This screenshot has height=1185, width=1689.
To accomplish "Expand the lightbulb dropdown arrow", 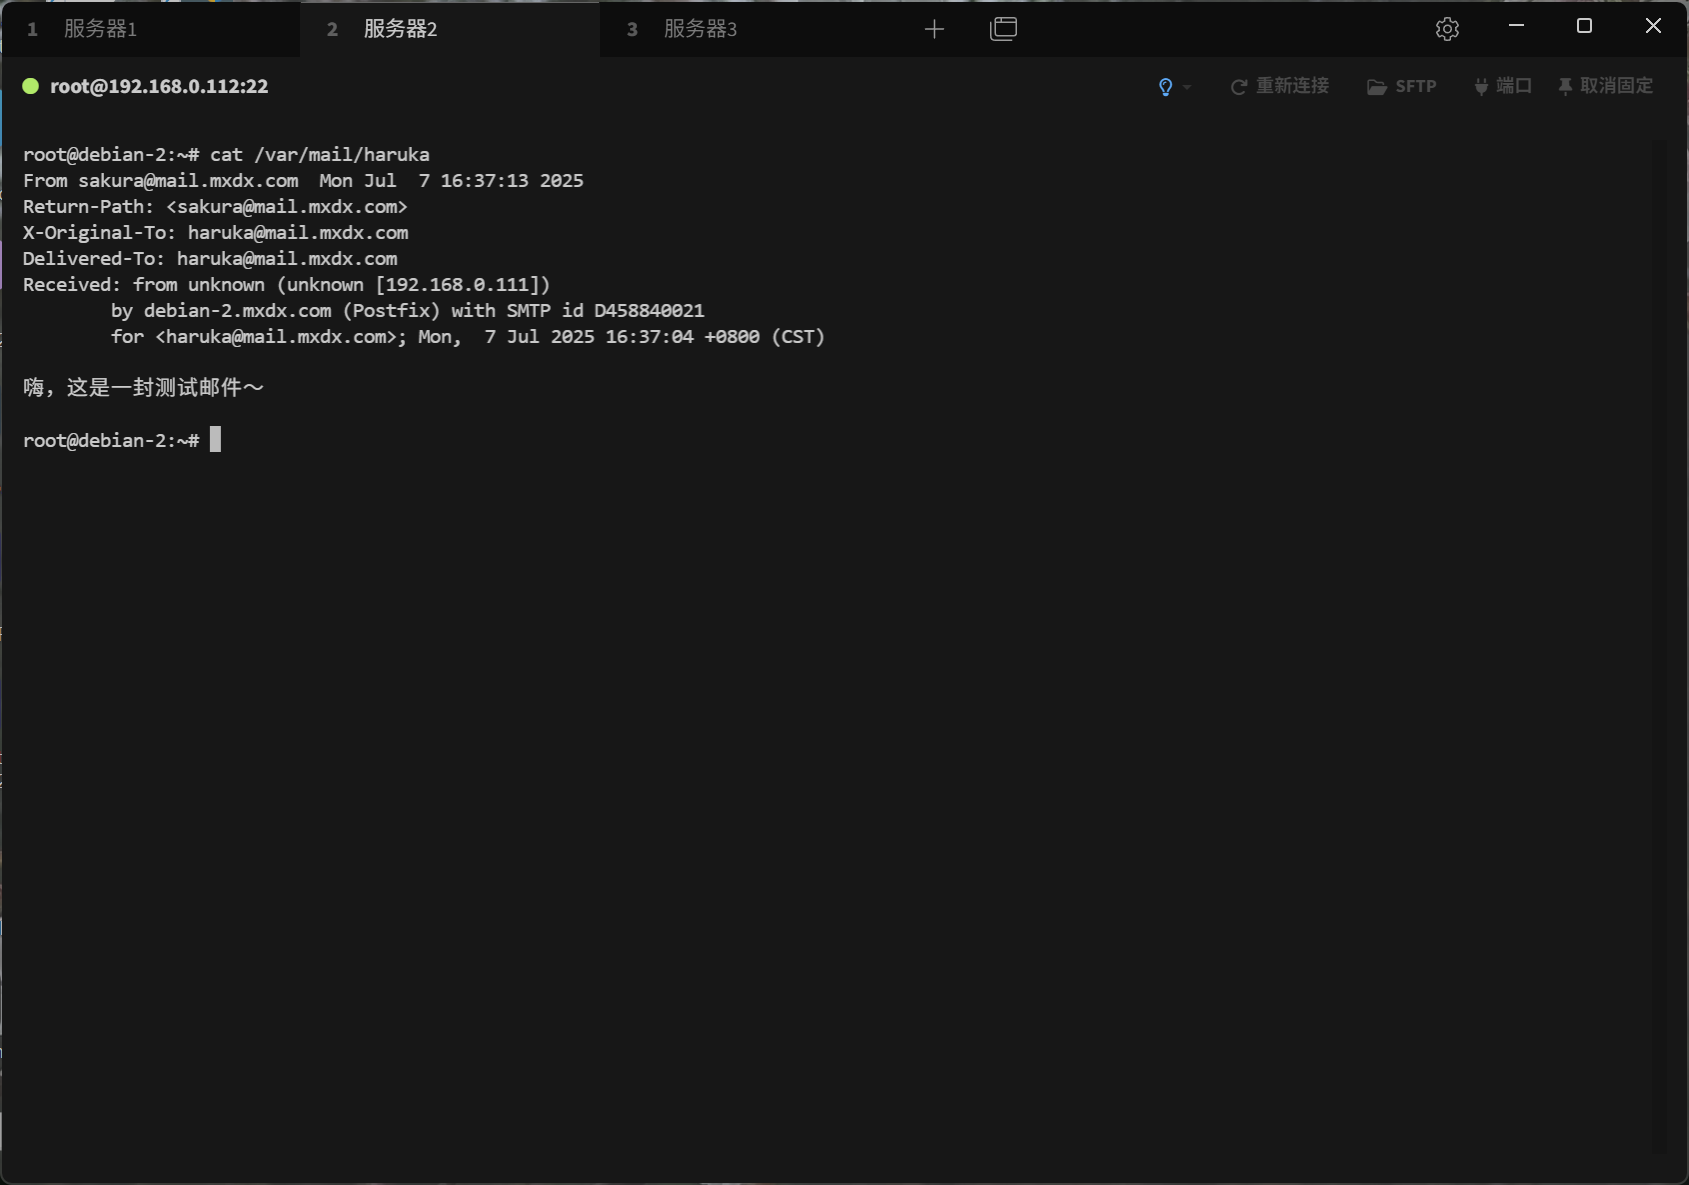I will (x=1187, y=87).
